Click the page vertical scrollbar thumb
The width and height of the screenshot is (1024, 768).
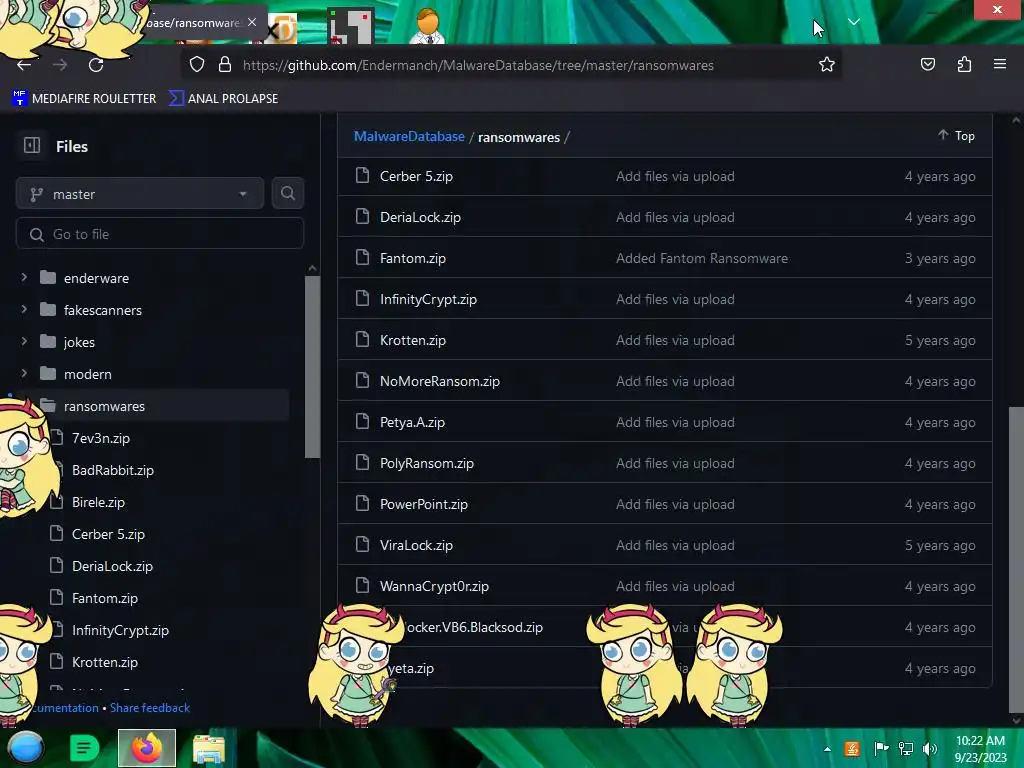(1016, 559)
